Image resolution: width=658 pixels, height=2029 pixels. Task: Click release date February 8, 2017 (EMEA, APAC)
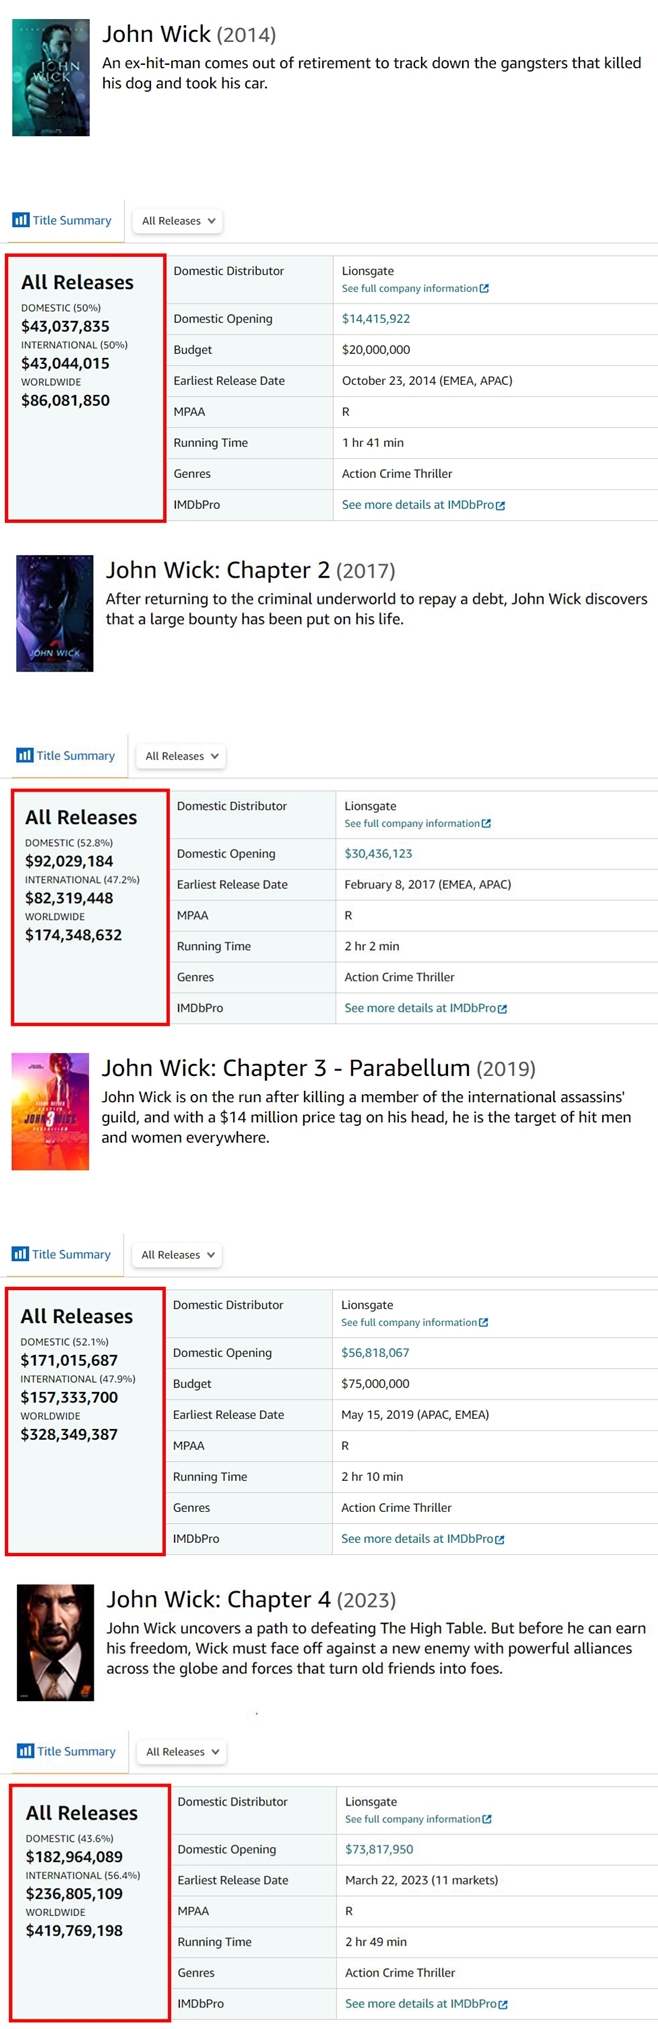[428, 885]
